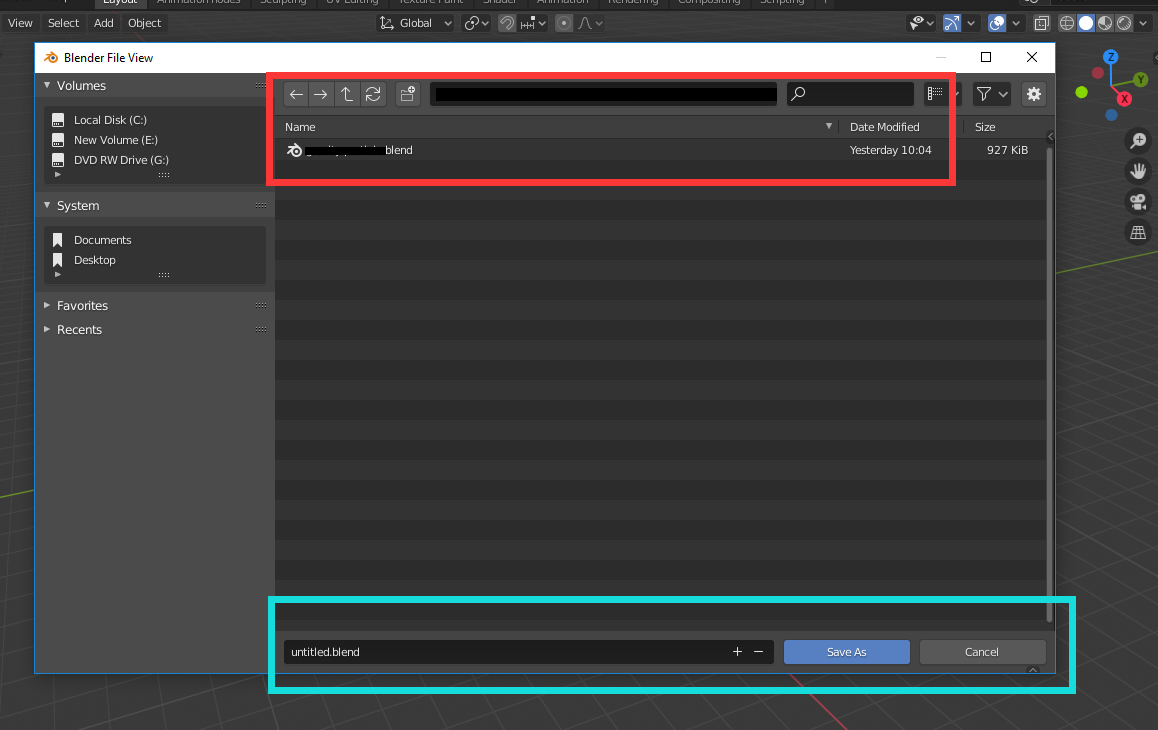Create a new folder
This screenshot has width=1158, height=730.
408,94
